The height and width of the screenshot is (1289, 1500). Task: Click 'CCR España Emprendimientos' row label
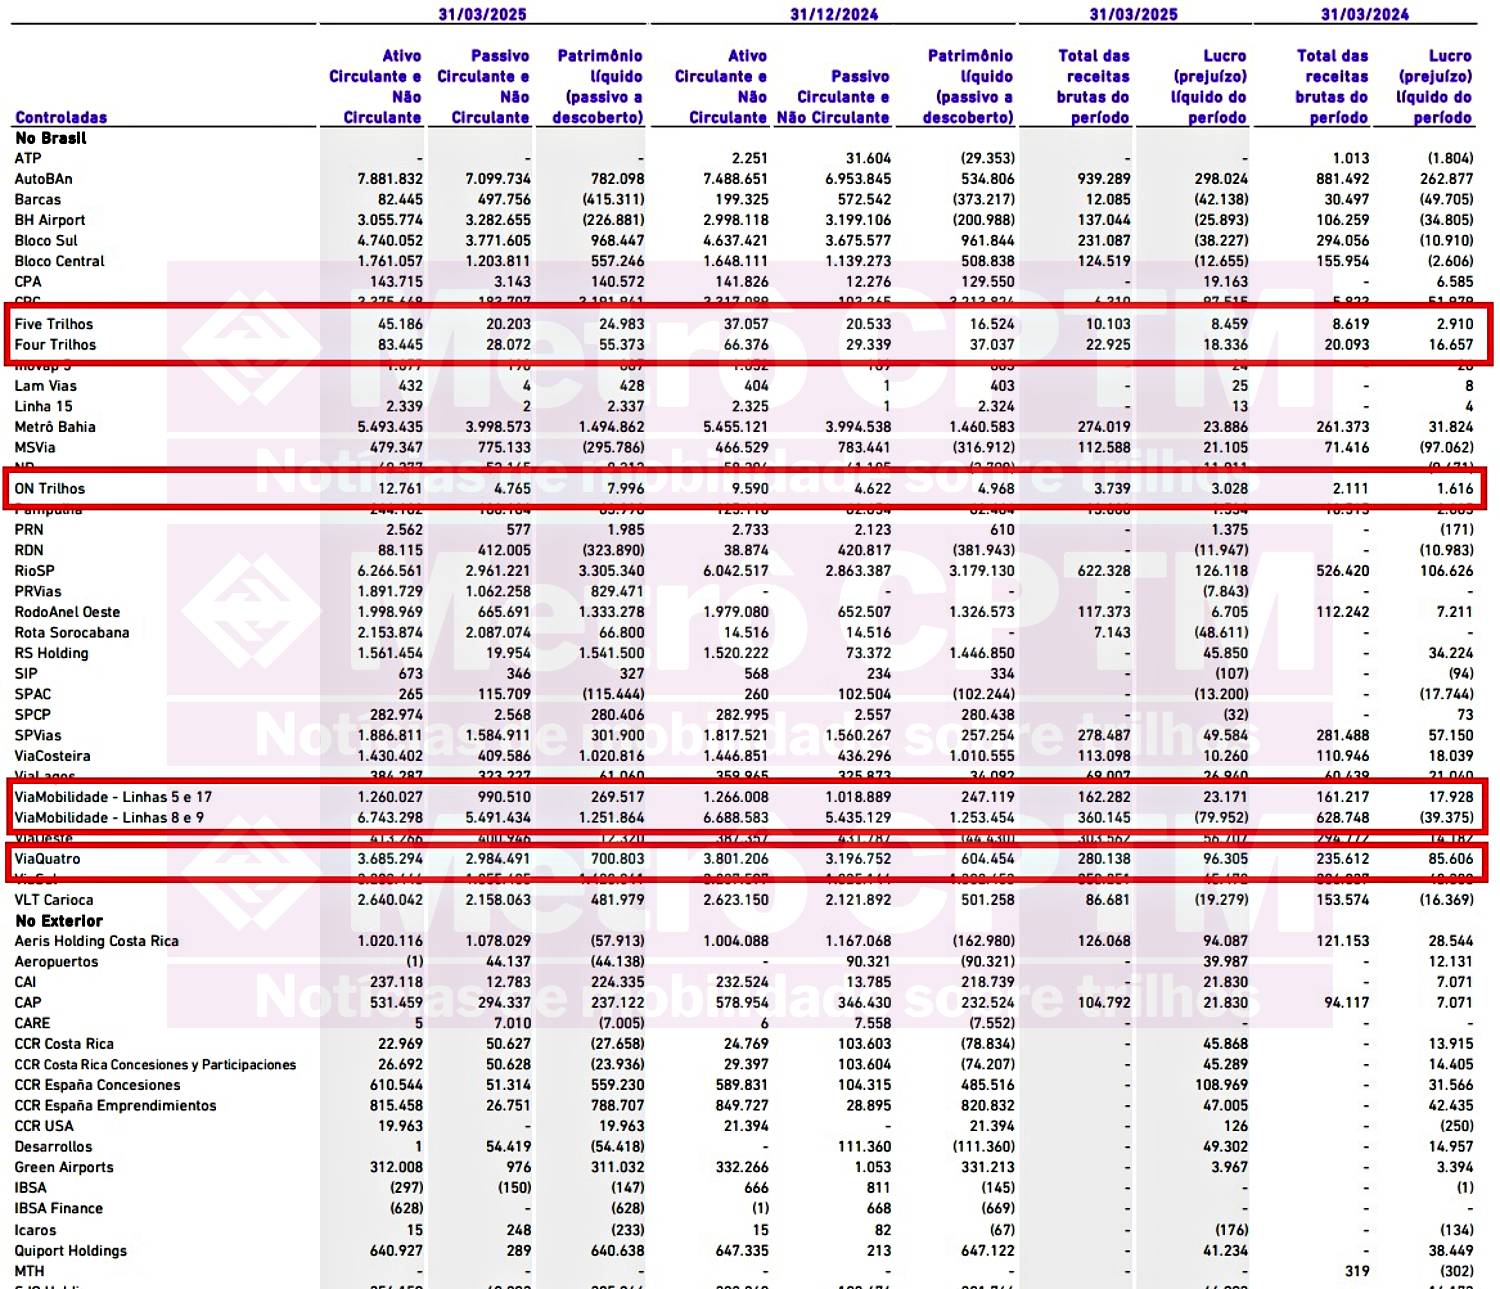(115, 1105)
